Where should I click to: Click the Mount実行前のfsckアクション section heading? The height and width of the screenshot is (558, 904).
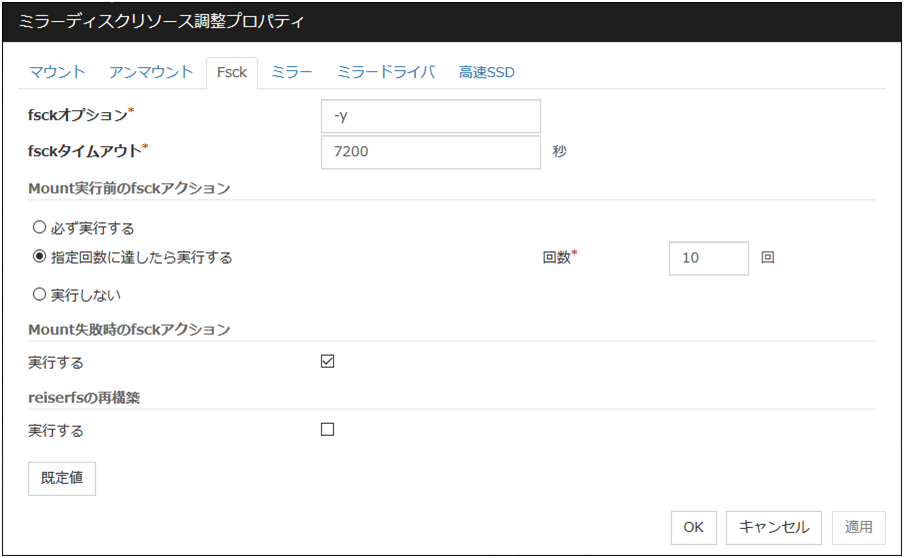click(130, 188)
